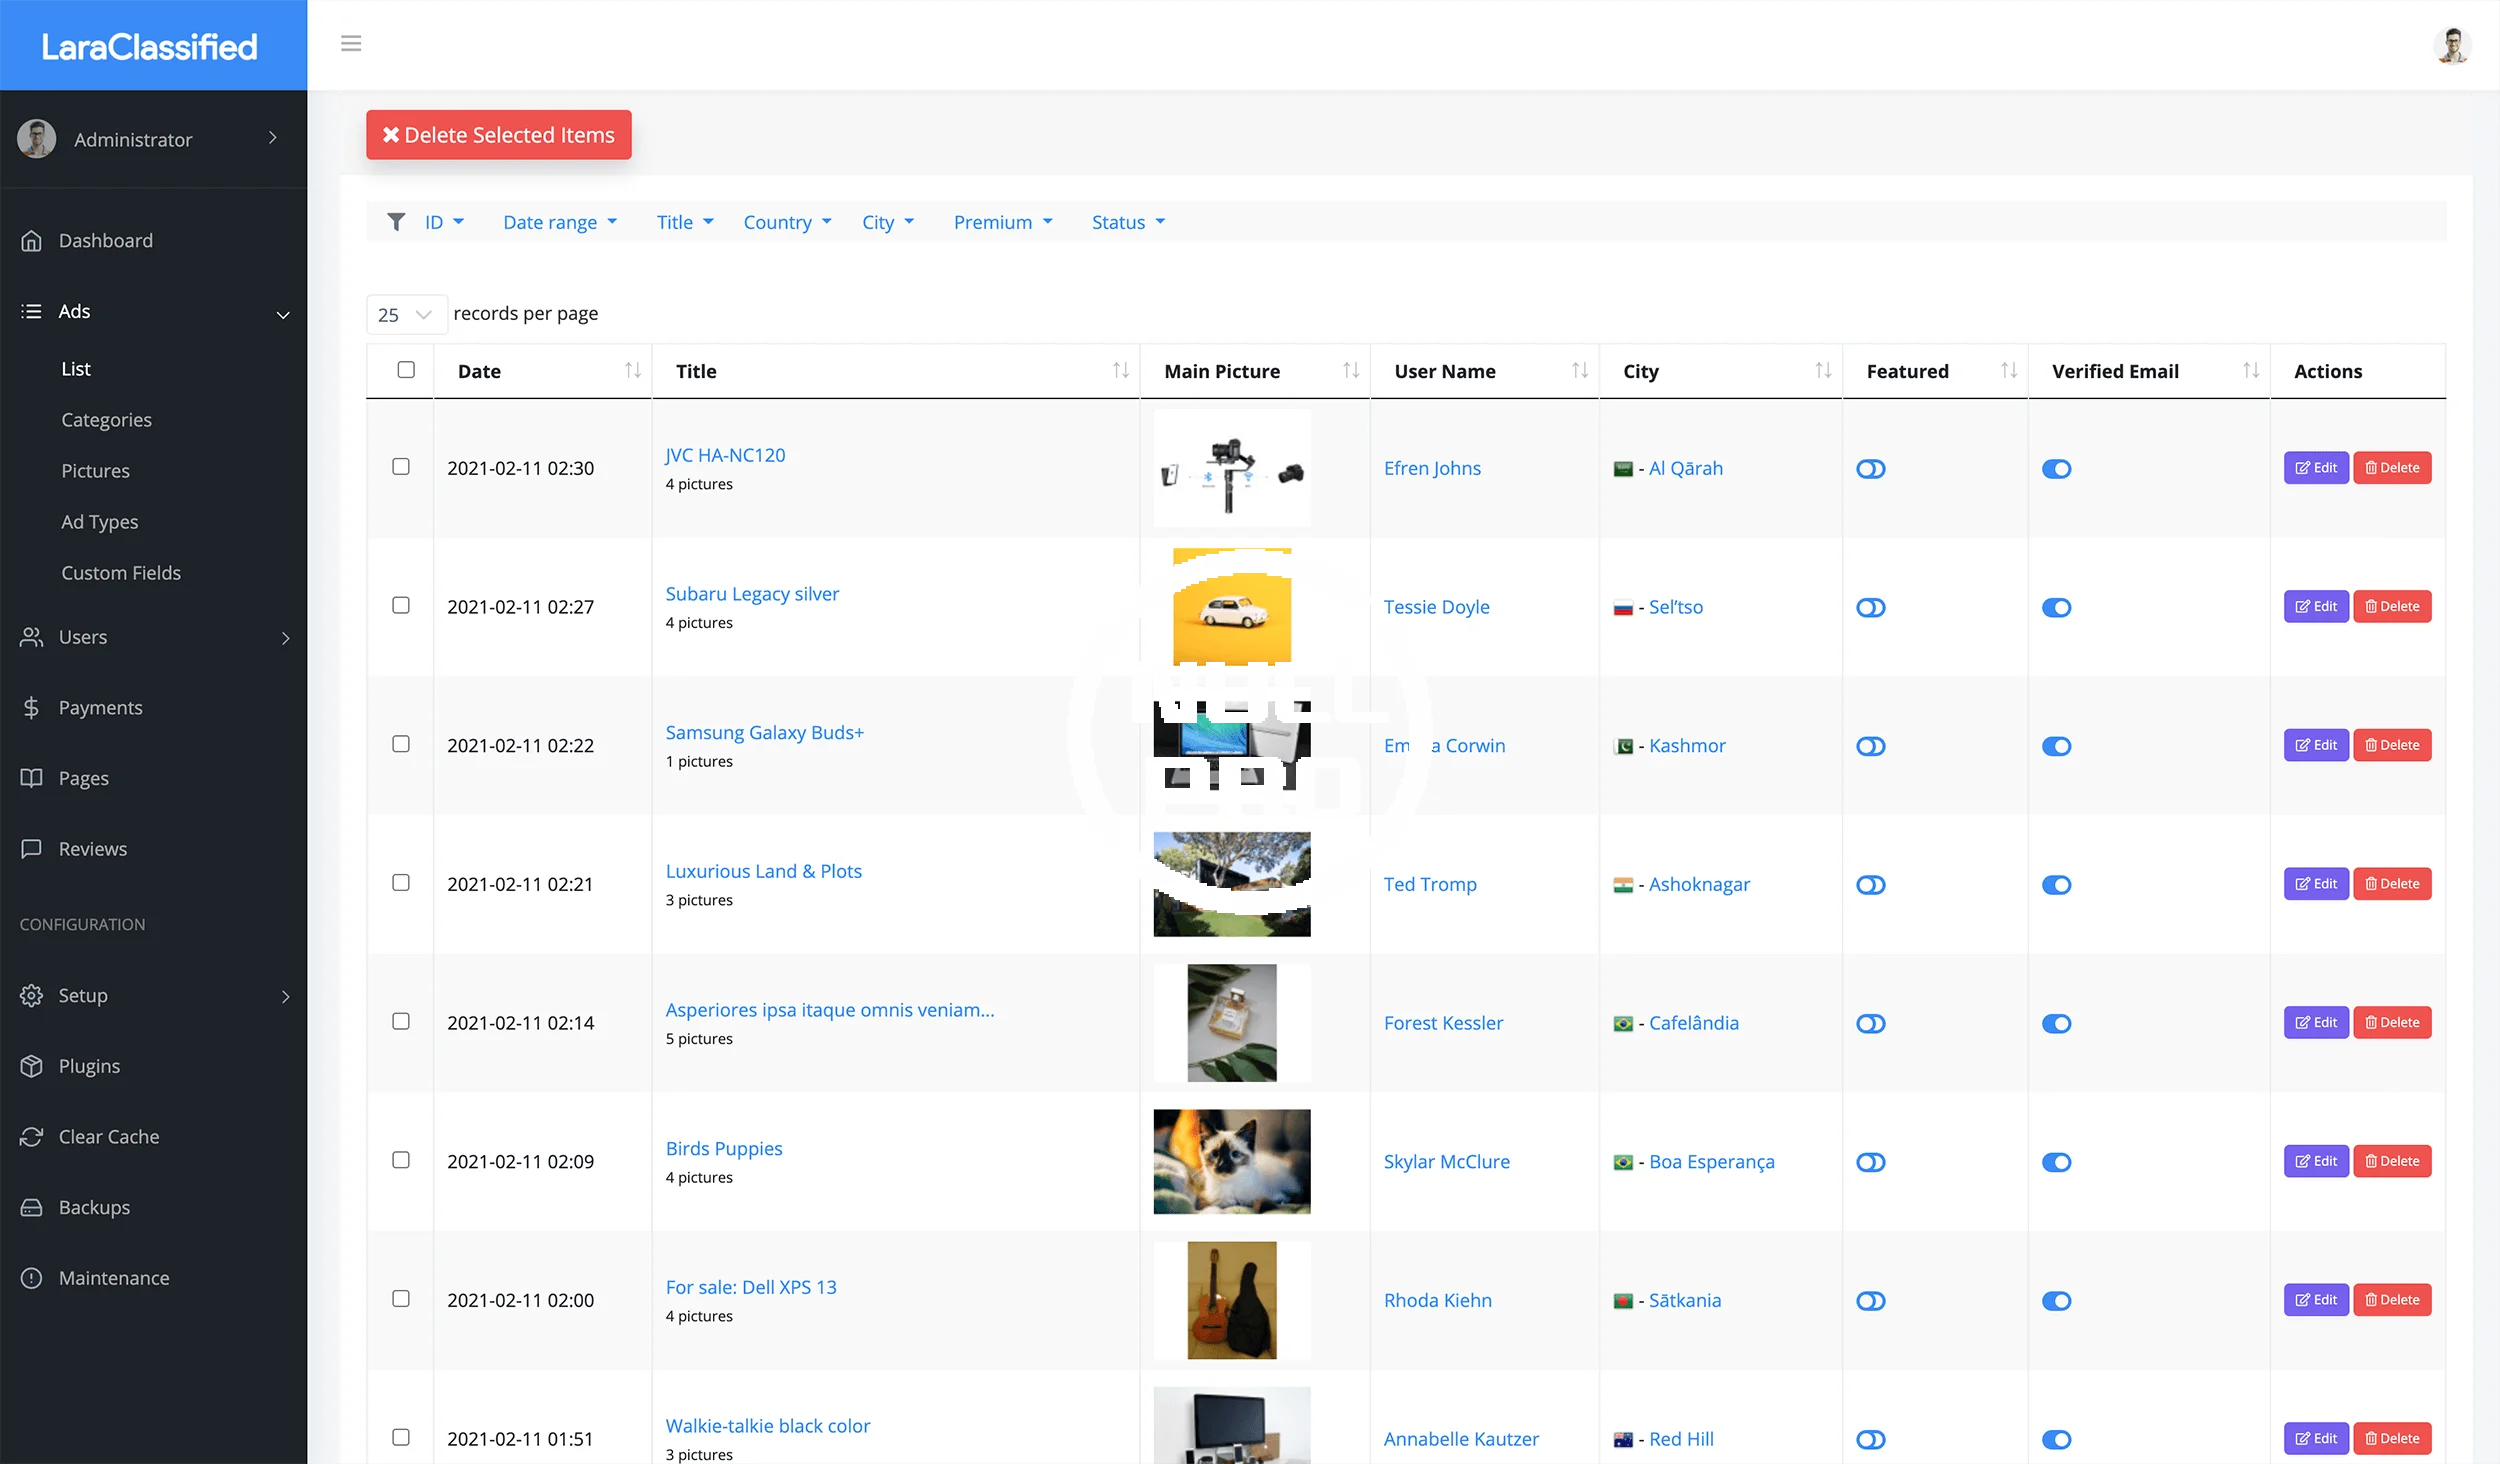Click Edit button for Birds Puppies

coord(2315,1161)
